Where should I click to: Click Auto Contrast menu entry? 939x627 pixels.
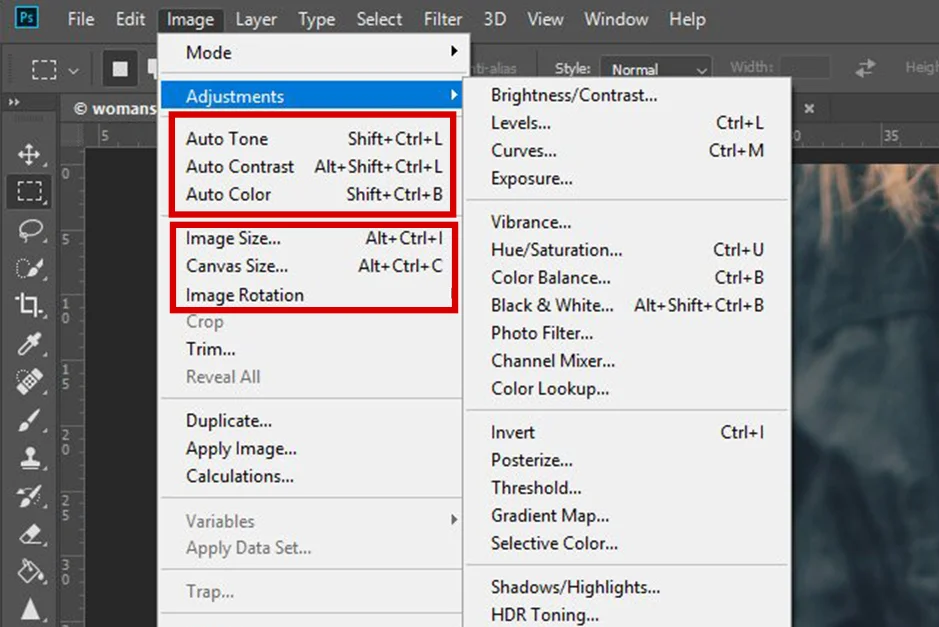pyautogui.click(x=240, y=167)
